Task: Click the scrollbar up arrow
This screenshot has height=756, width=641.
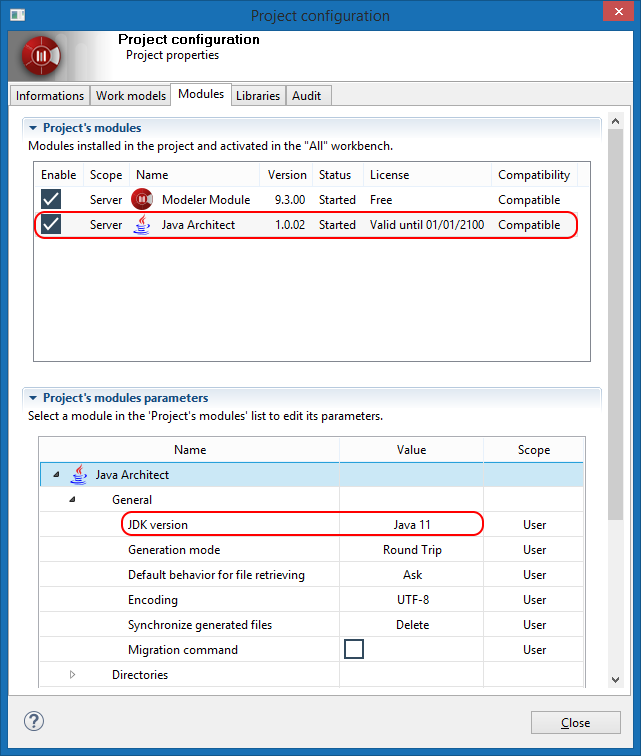Action: 615,122
